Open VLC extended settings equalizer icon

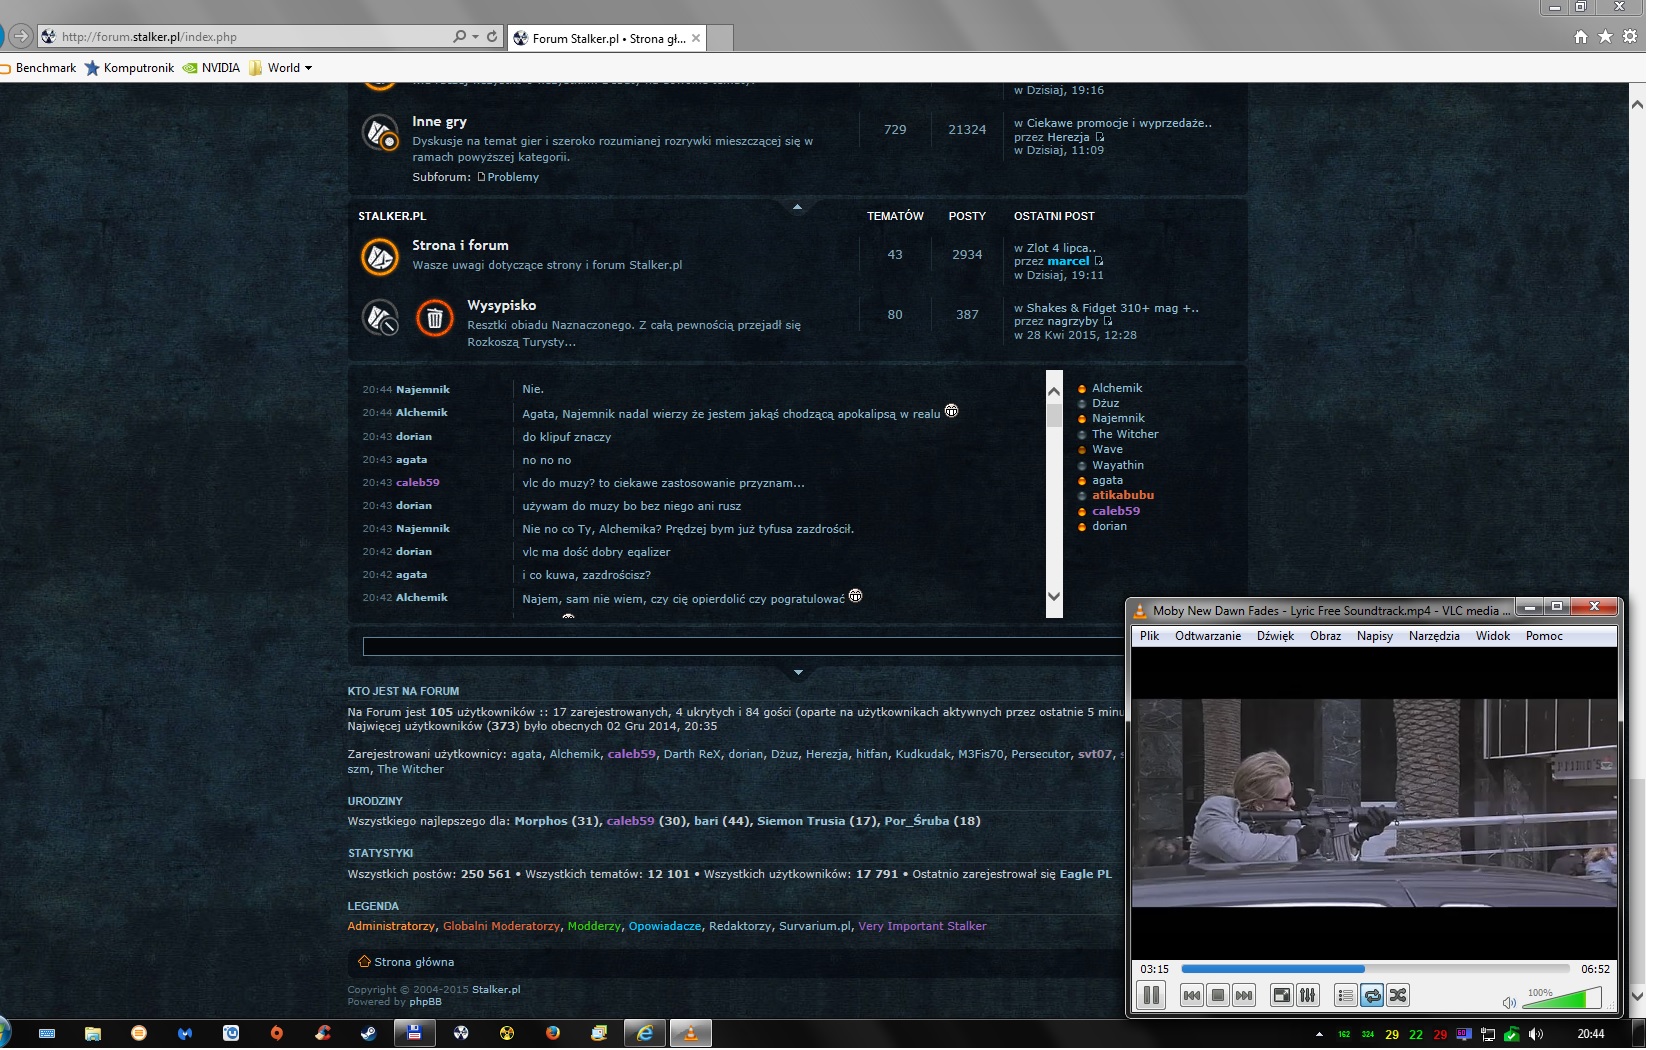tap(1307, 995)
